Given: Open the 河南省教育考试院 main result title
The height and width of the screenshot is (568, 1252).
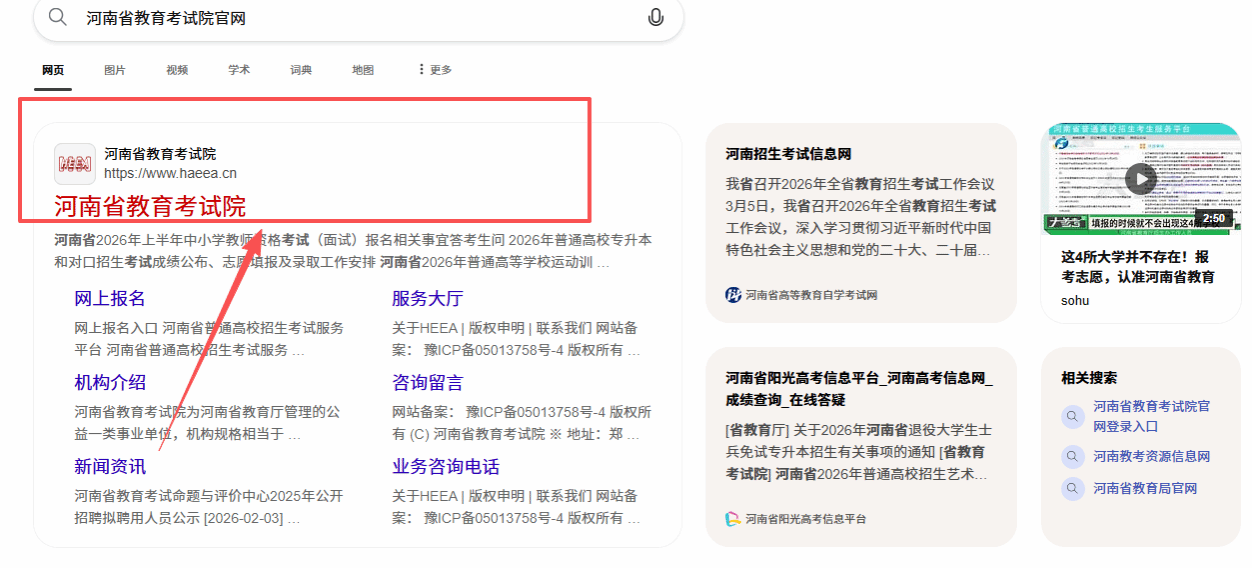Looking at the screenshot, I should coord(150,207).
